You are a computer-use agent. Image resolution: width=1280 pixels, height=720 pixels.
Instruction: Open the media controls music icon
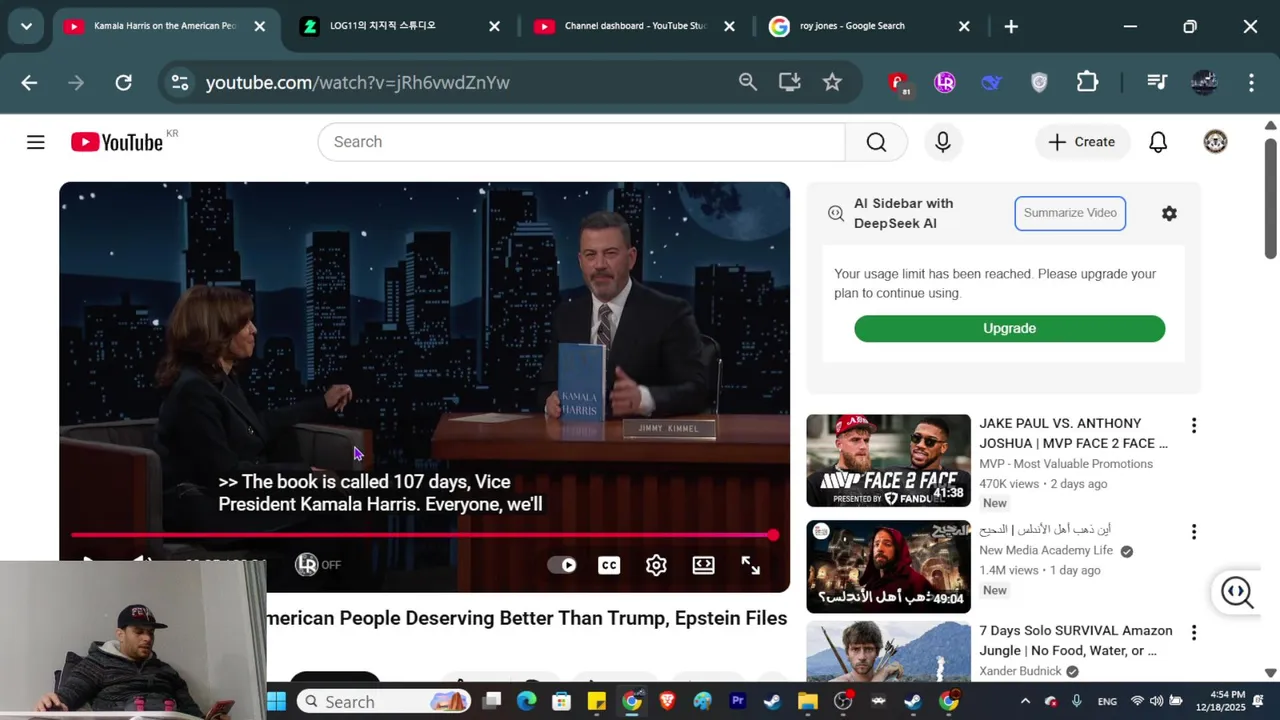pos(1157,82)
